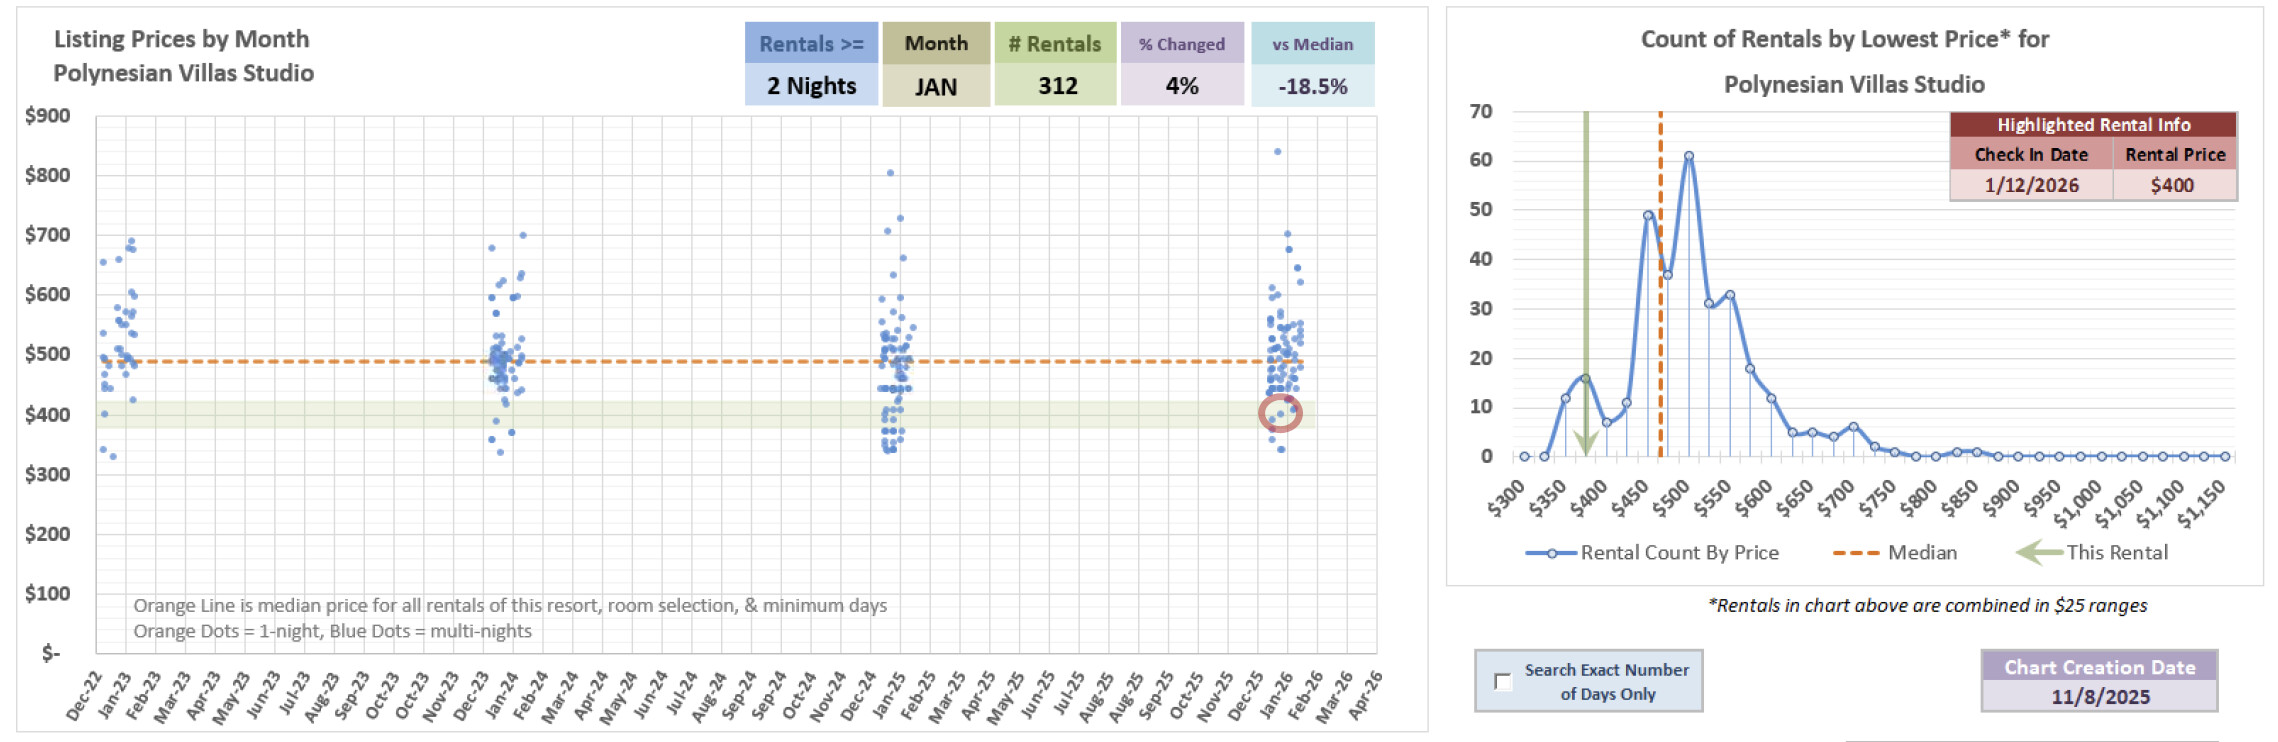The height and width of the screenshot is (742, 2278).
Task: Click the green This Rental arrow in the chart
Action: (x=1585, y=300)
